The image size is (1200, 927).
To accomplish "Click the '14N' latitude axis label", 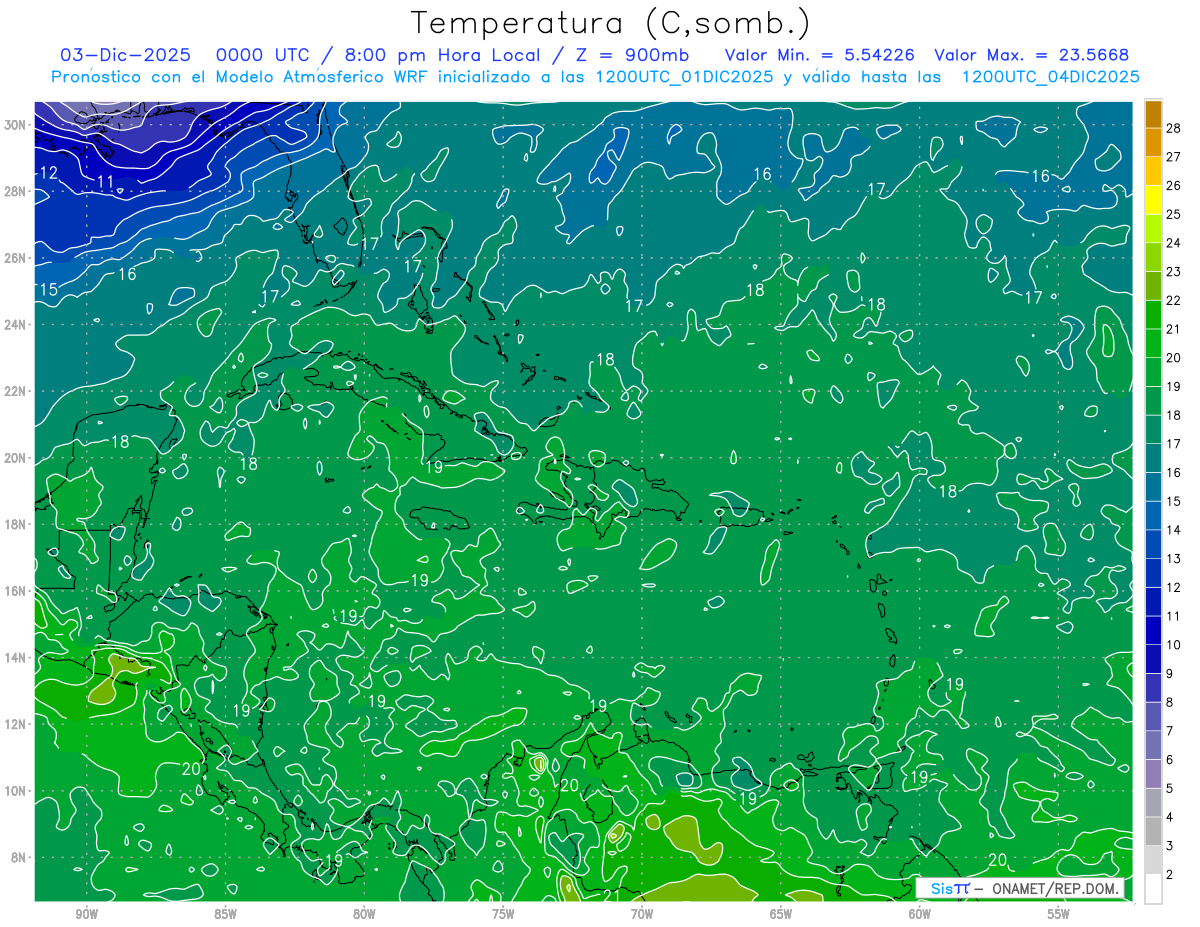I will (16, 658).
